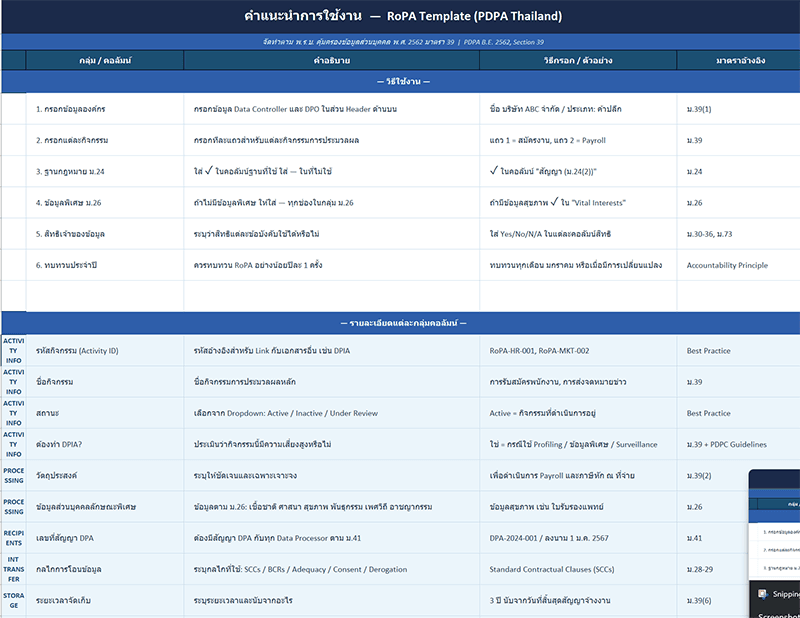
Task: Click the title banner 'RoPA Template (PDPA Thailand)'
Action: point(403,16)
